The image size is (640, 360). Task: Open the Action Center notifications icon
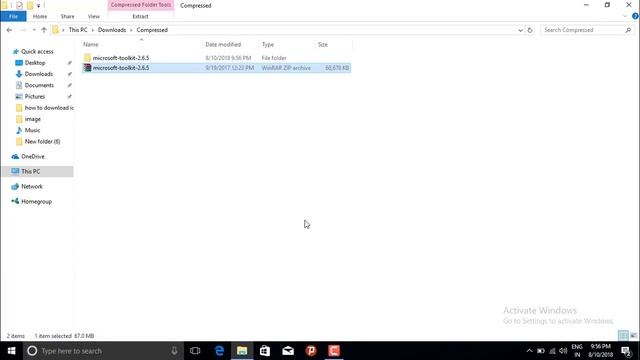(x=627, y=351)
